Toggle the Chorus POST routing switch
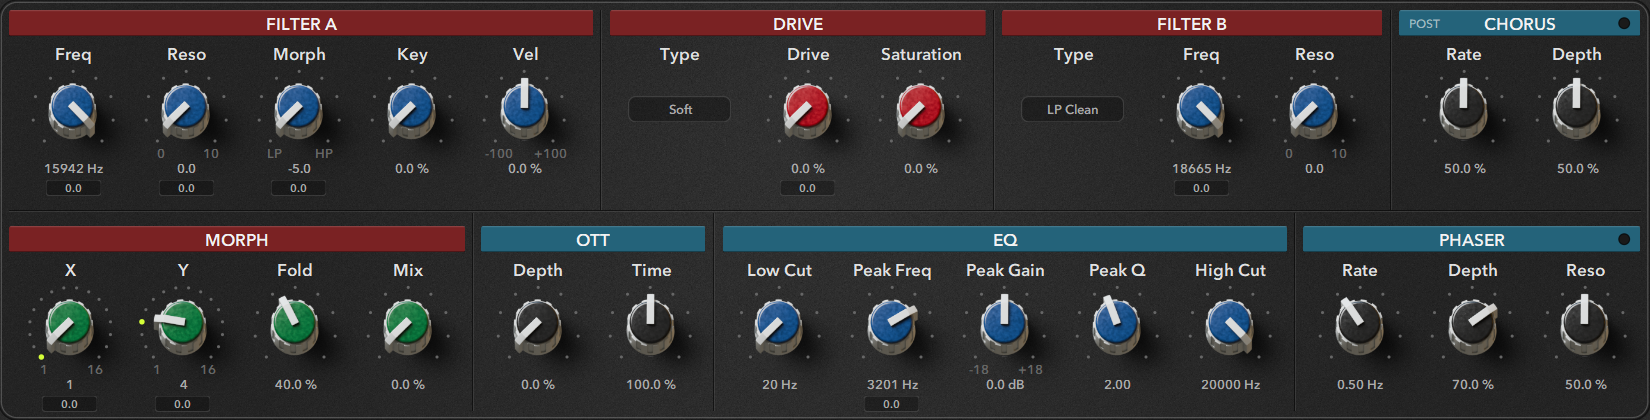This screenshot has width=1650, height=420. point(1425,24)
